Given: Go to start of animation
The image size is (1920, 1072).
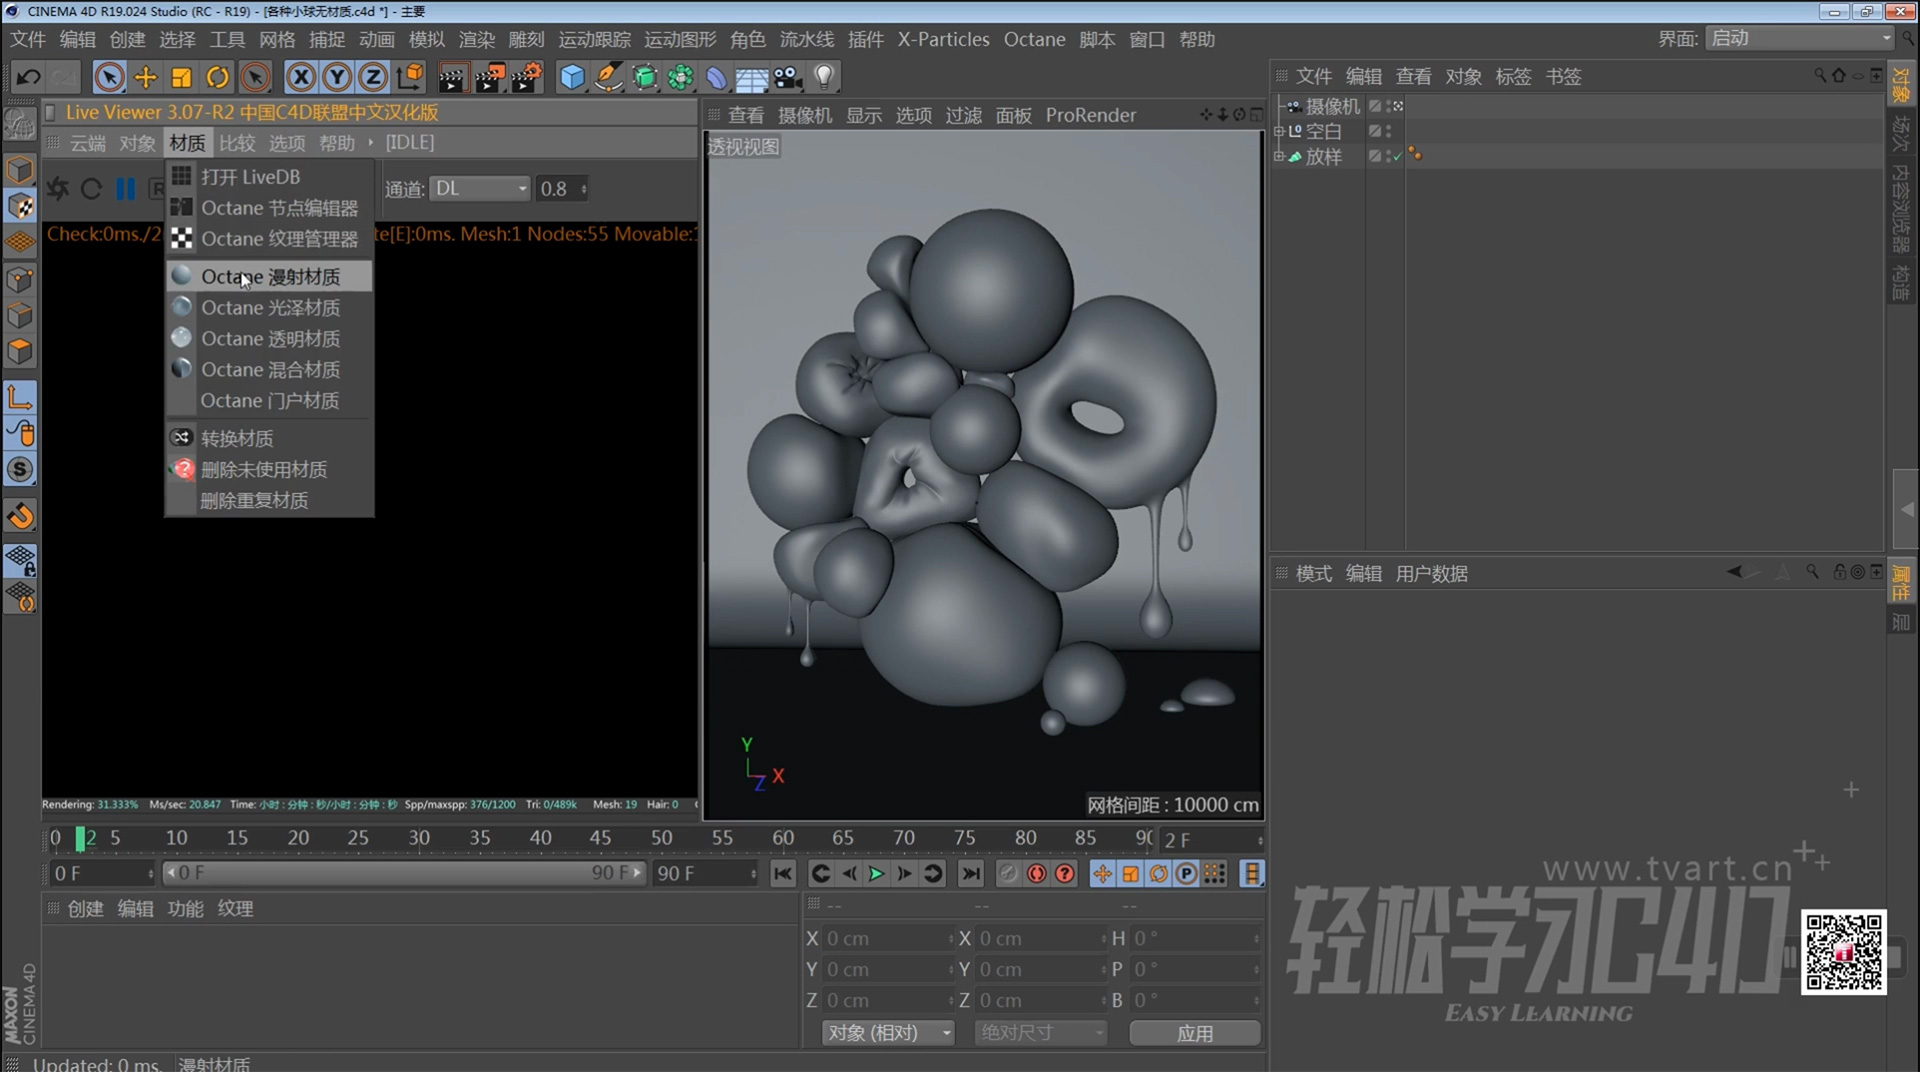Looking at the screenshot, I should [x=783, y=873].
